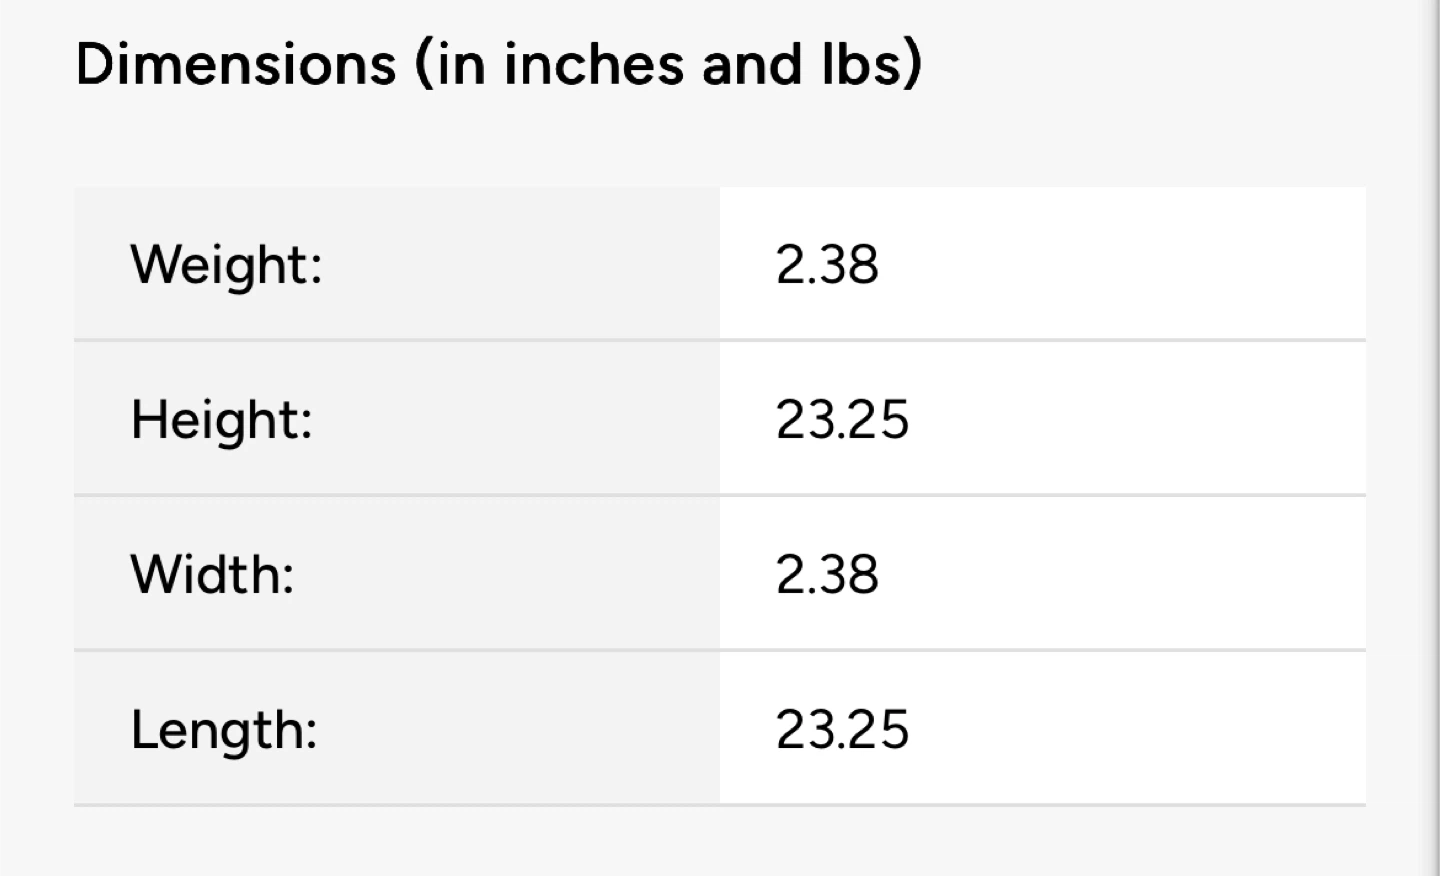Click the Length value 23.25

click(842, 729)
